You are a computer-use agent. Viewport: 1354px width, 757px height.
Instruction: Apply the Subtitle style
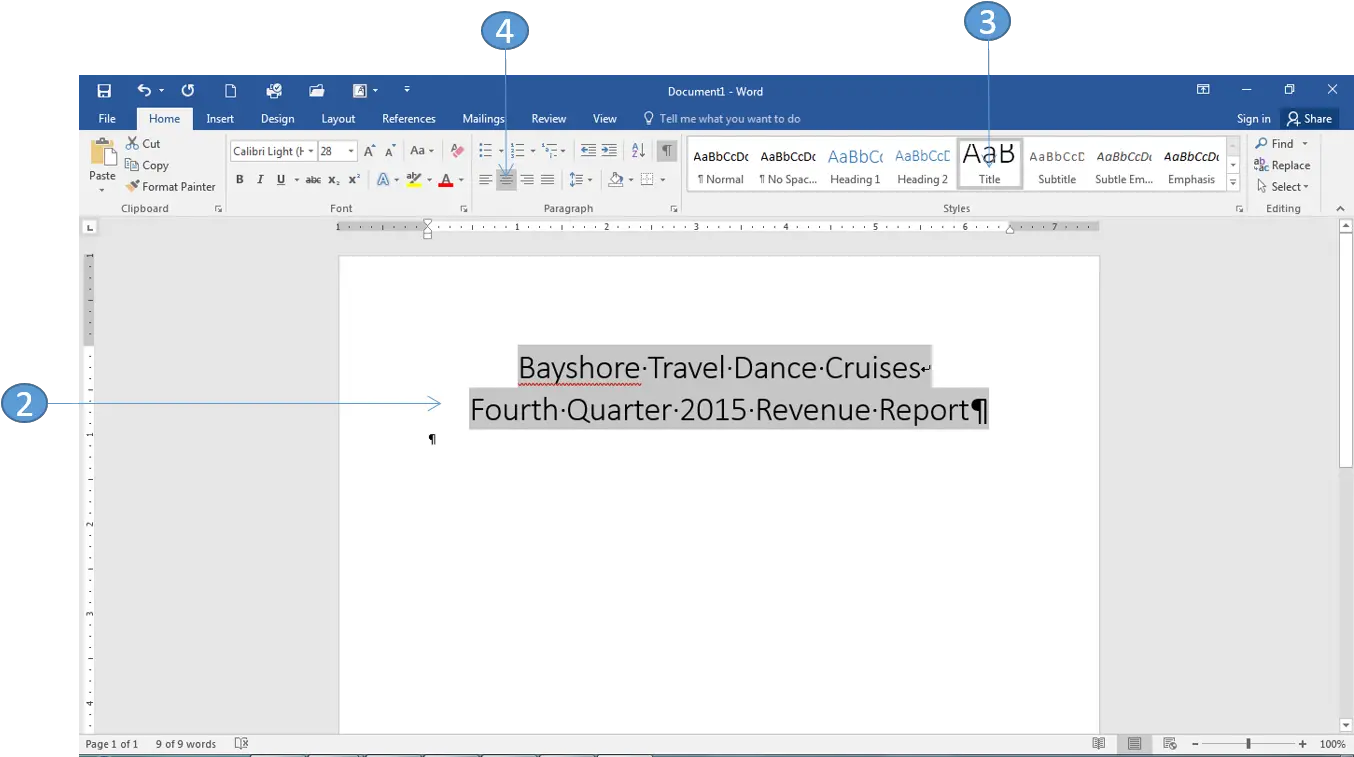(x=1057, y=165)
